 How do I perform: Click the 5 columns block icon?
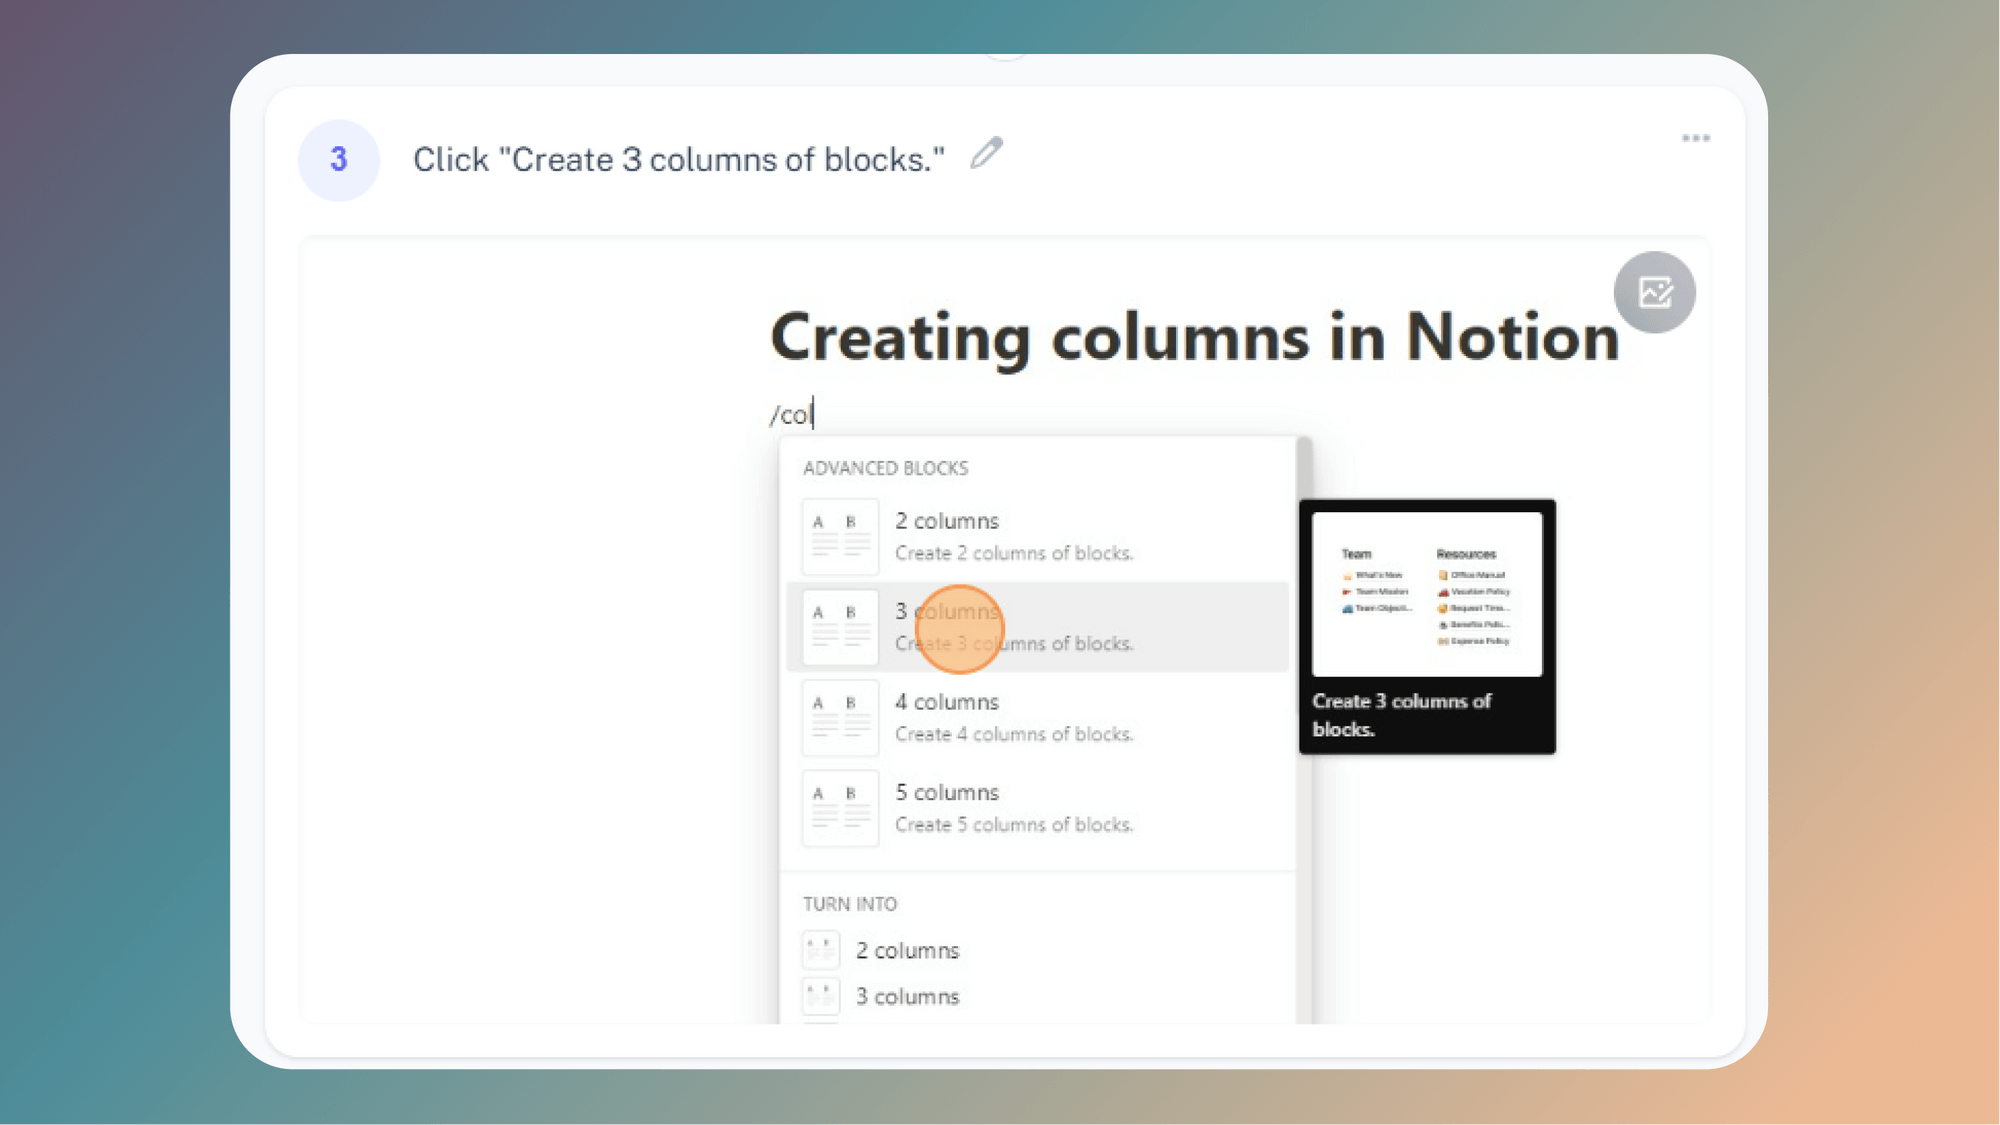[840, 808]
